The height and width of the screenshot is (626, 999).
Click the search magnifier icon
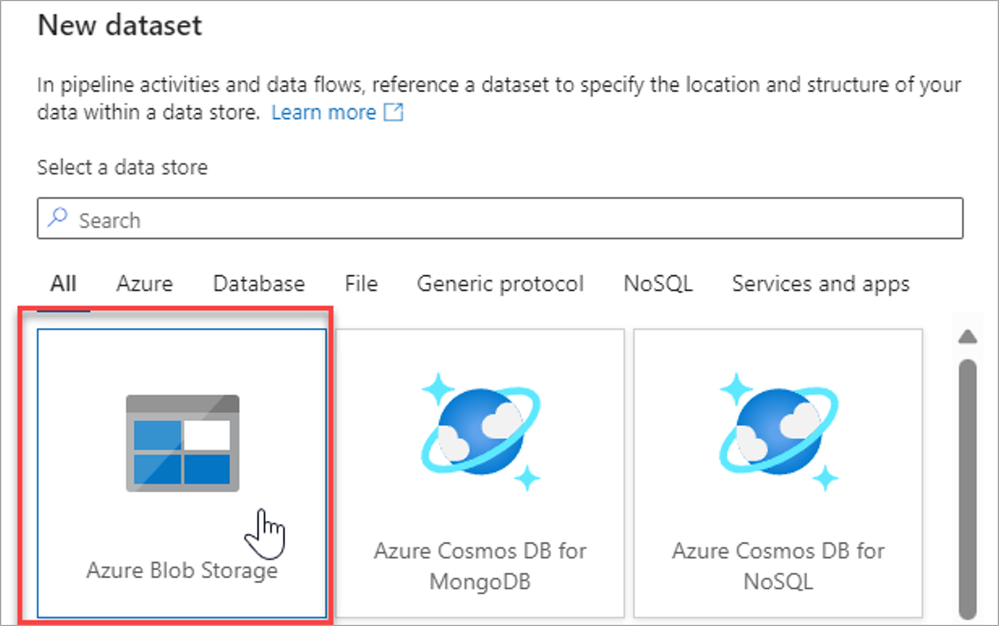coord(59,219)
